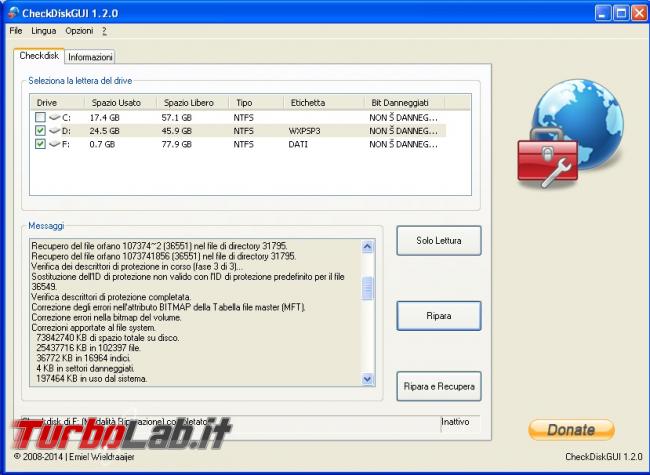Sort by the Spazio Usato column header

pos(120,102)
